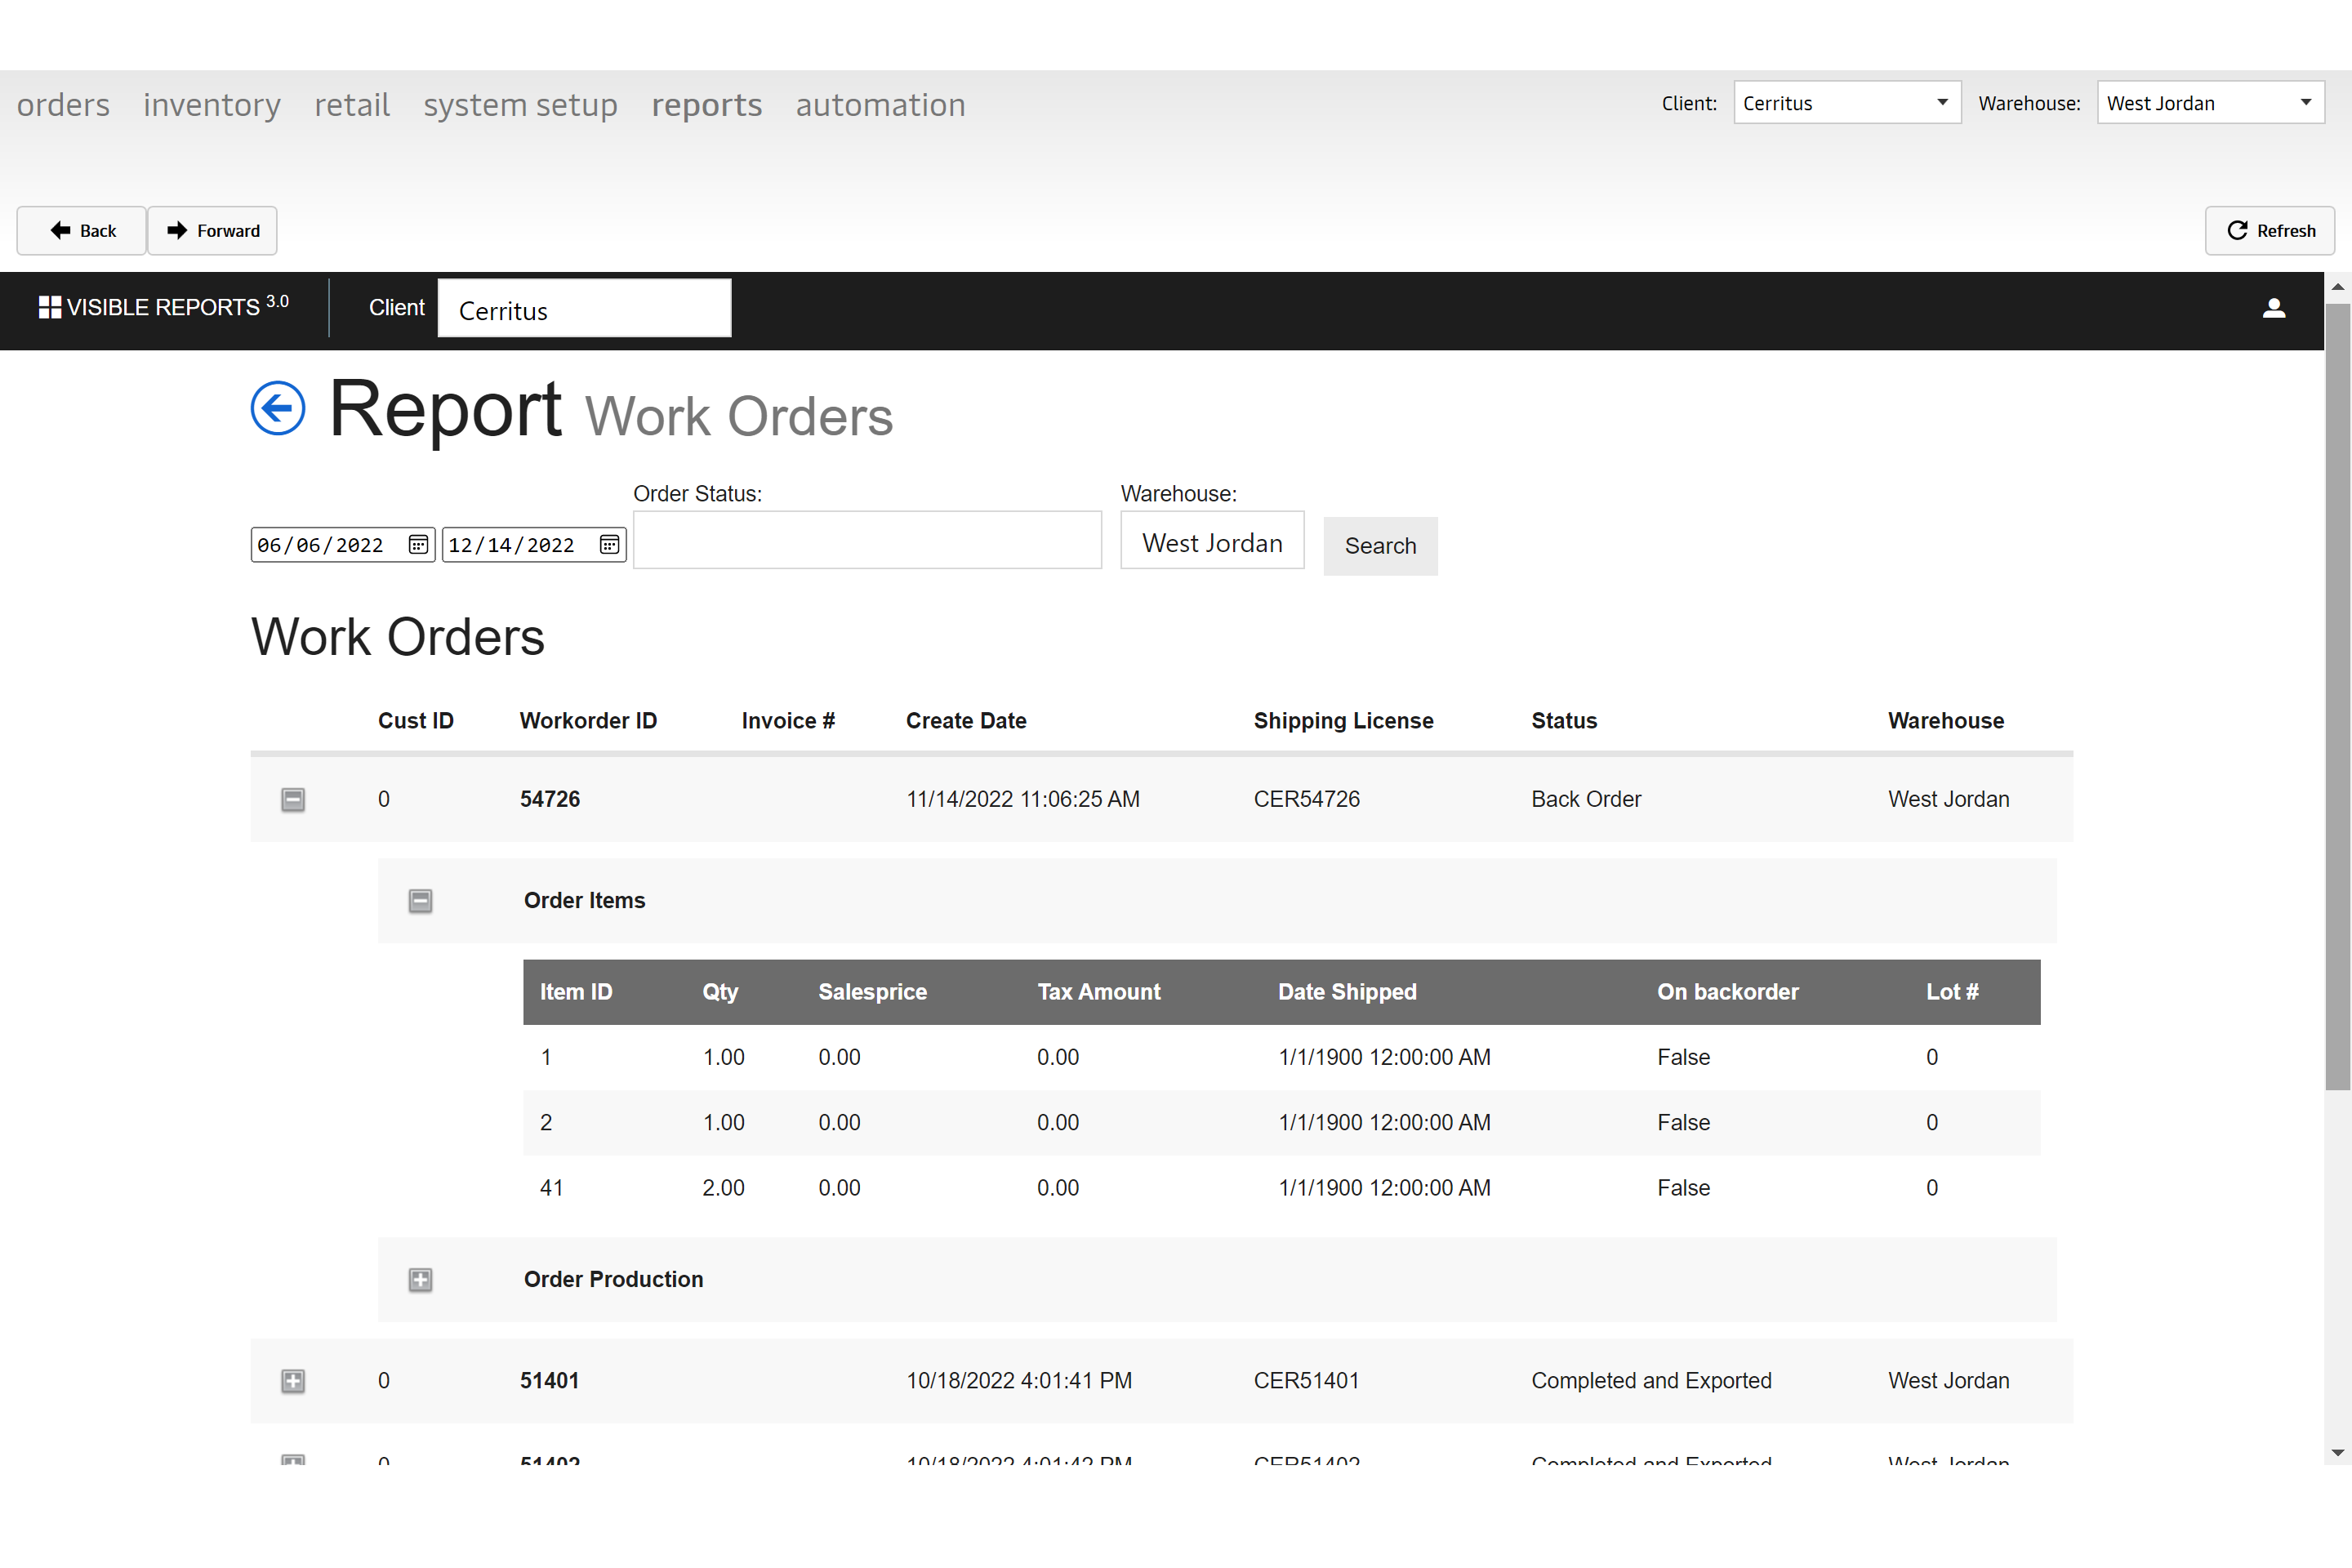
Task: Click the scrollbar down arrow
Action: click(2338, 1453)
